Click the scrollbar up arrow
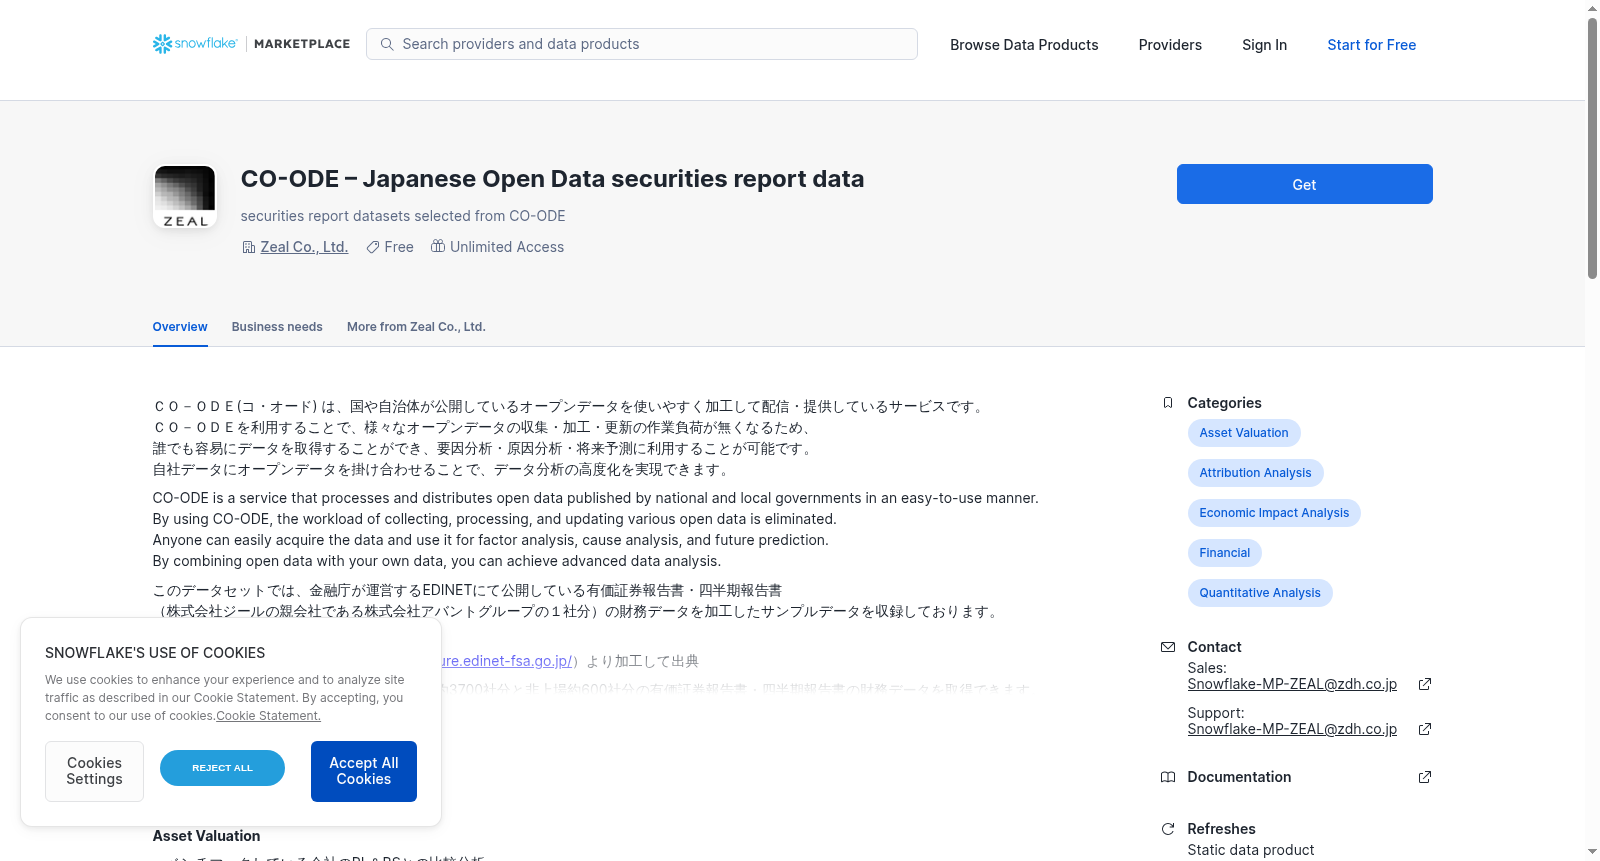Screen dimensions: 1600x861 click(1592, 8)
